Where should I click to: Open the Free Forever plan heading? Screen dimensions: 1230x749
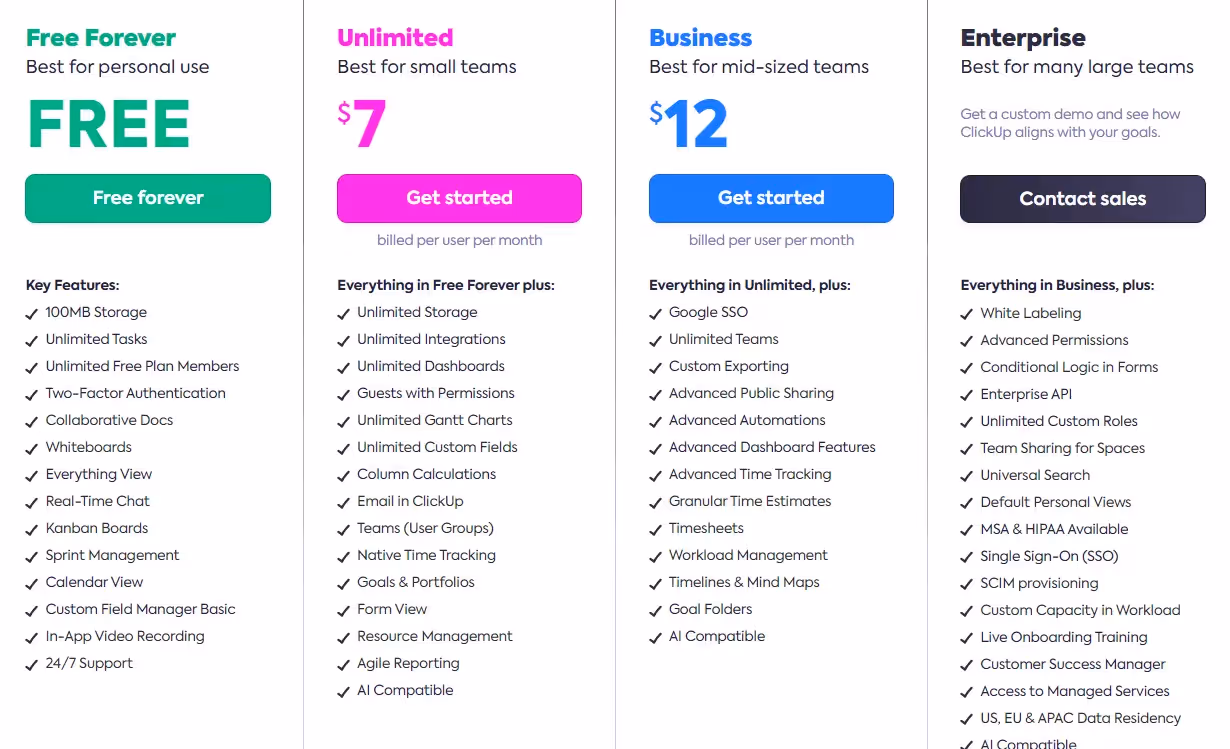[x=100, y=37]
